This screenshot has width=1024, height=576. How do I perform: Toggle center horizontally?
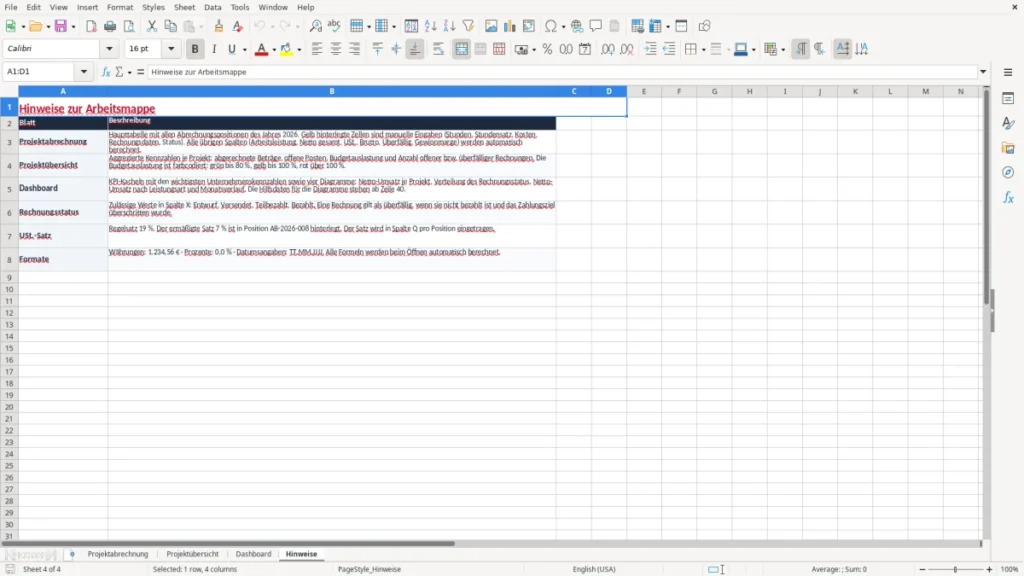(x=336, y=49)
